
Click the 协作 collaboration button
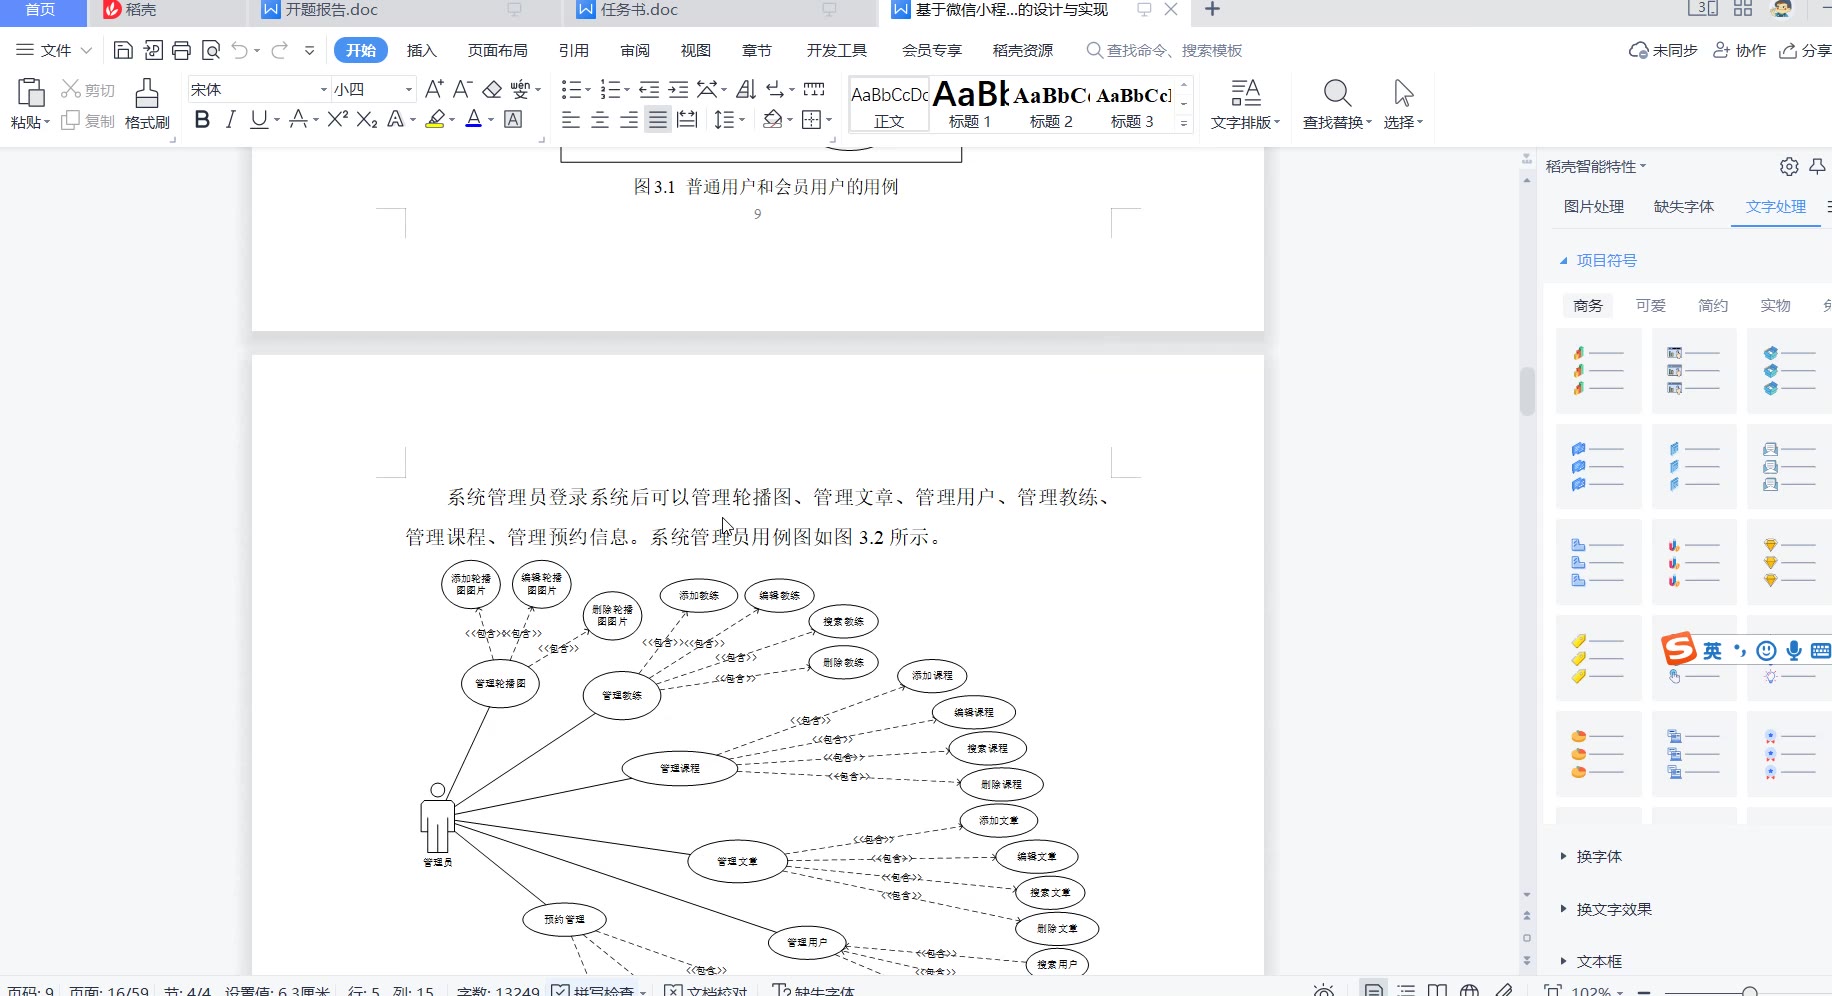tap(1740, 50)
